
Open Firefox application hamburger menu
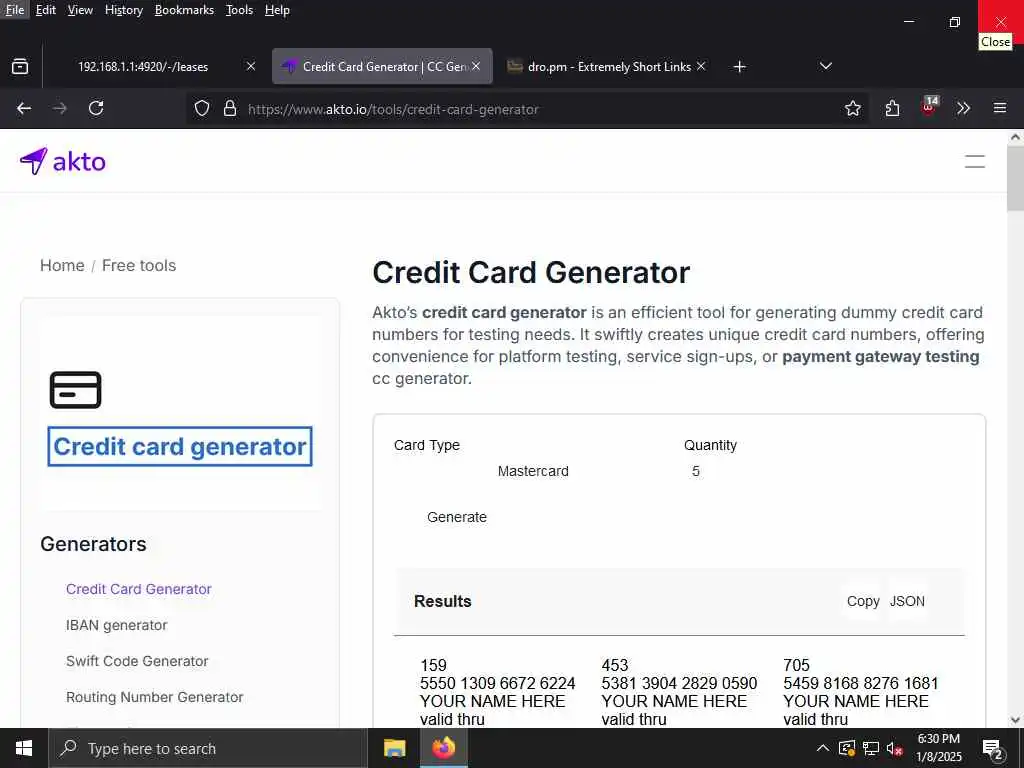[x=1000, y=108]
